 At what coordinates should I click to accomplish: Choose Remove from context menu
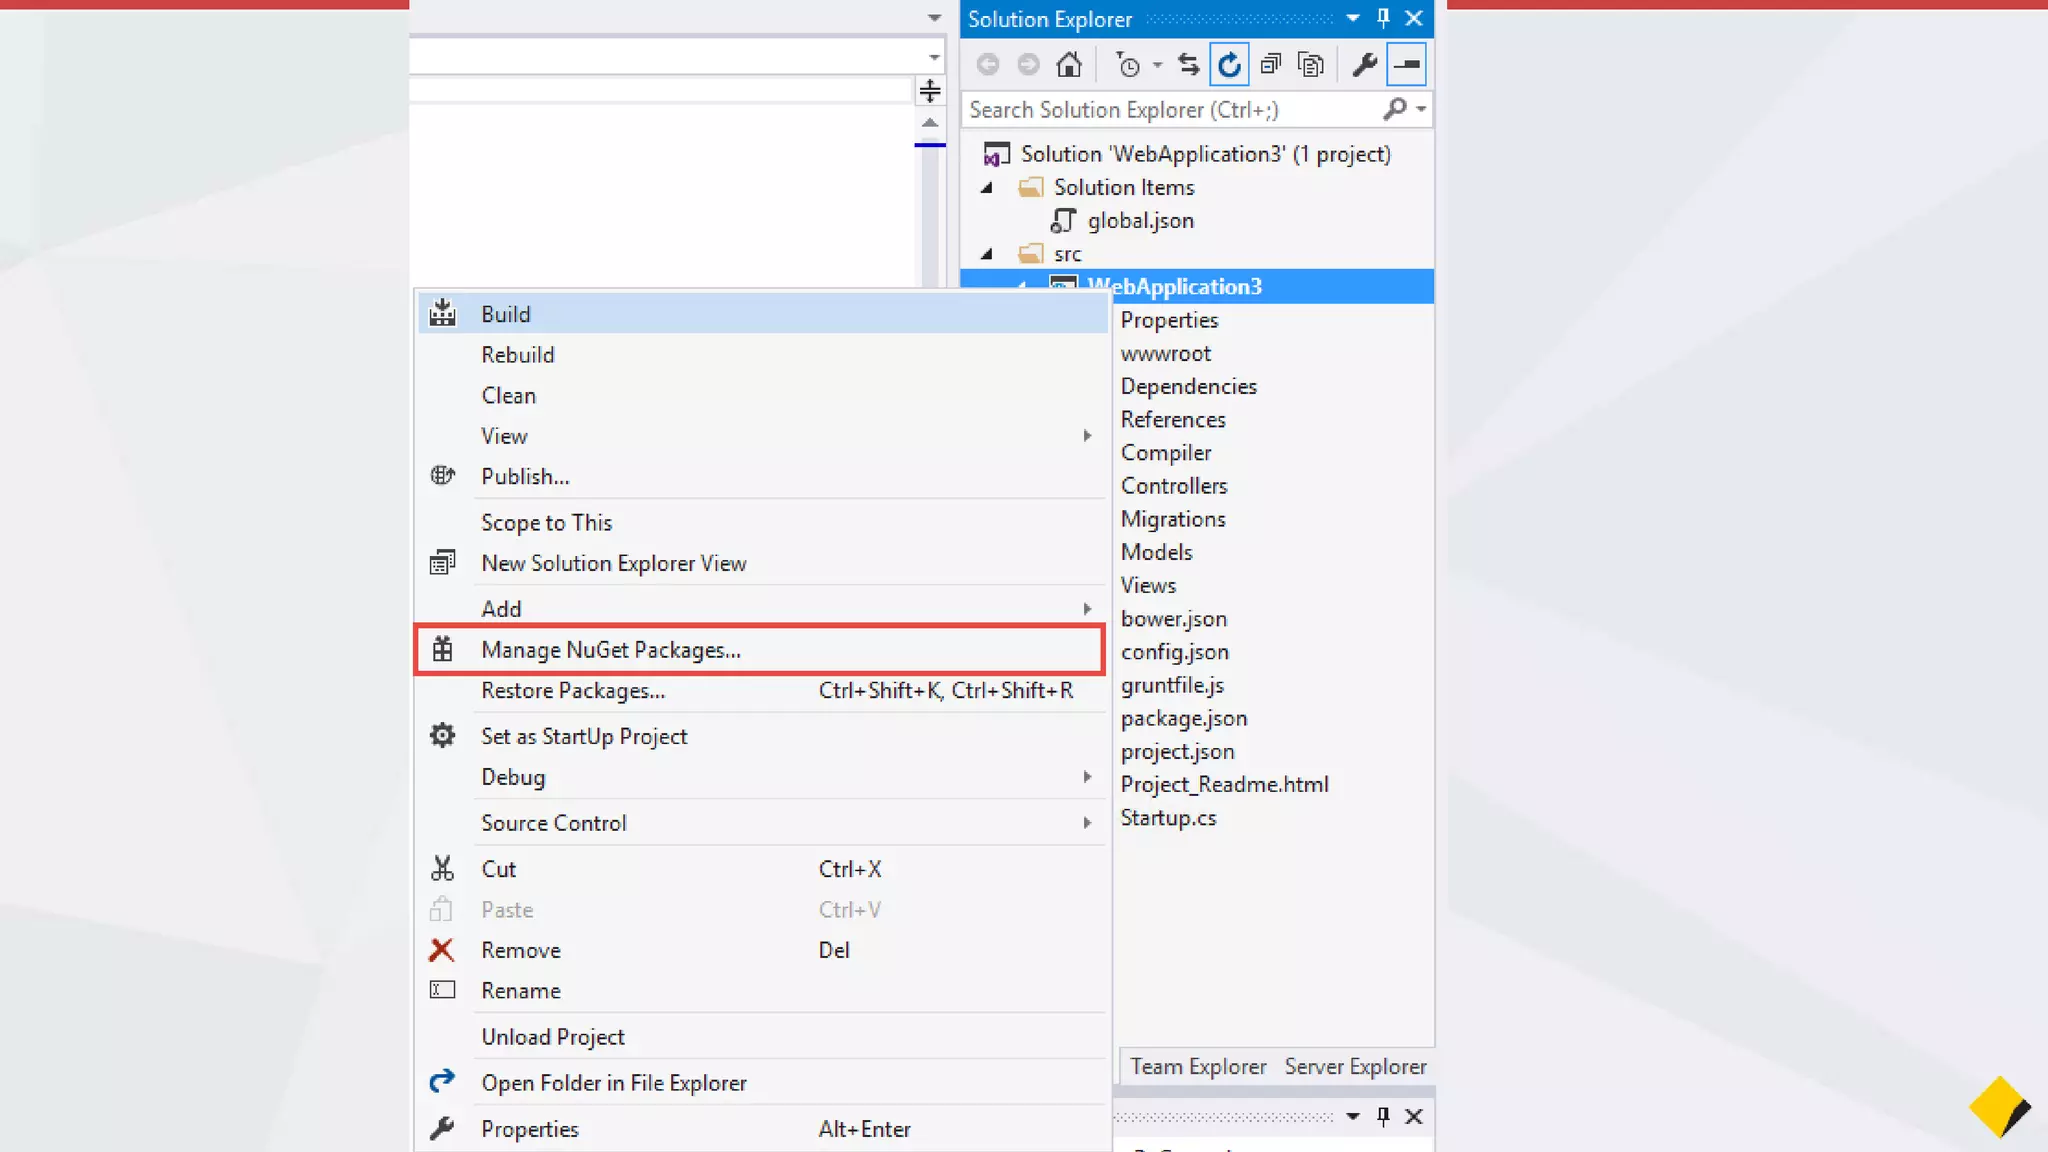[x=762, y=950]
